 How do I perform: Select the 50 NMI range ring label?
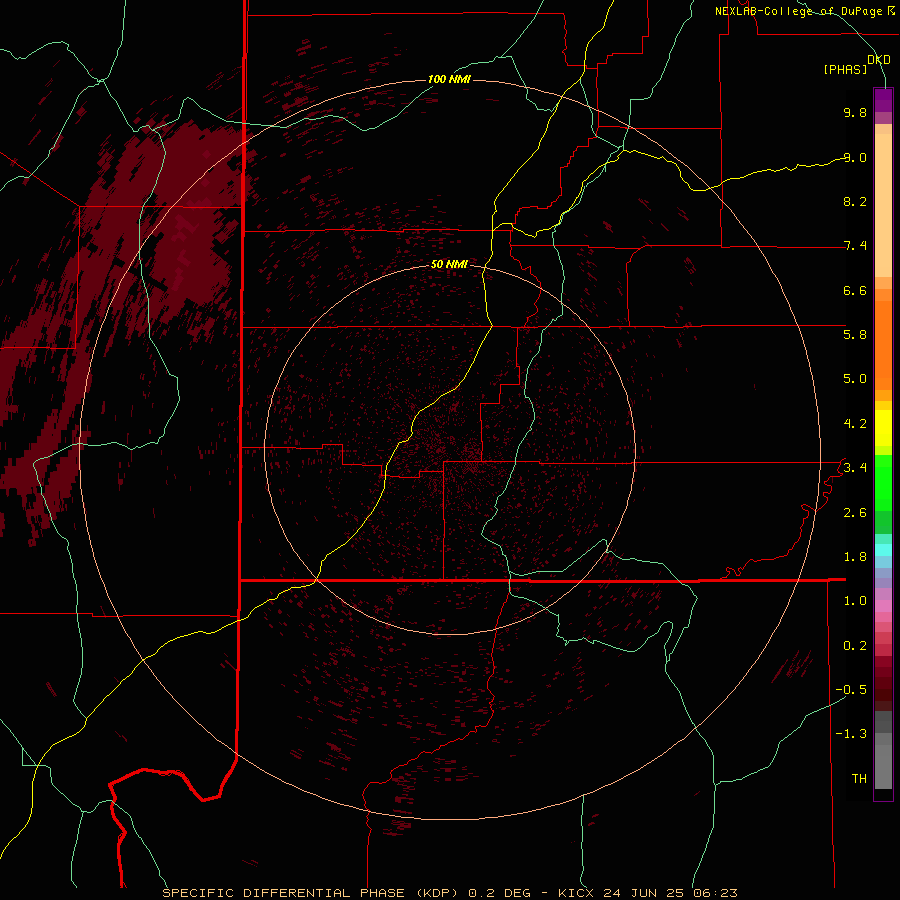(x=449, y=264)
